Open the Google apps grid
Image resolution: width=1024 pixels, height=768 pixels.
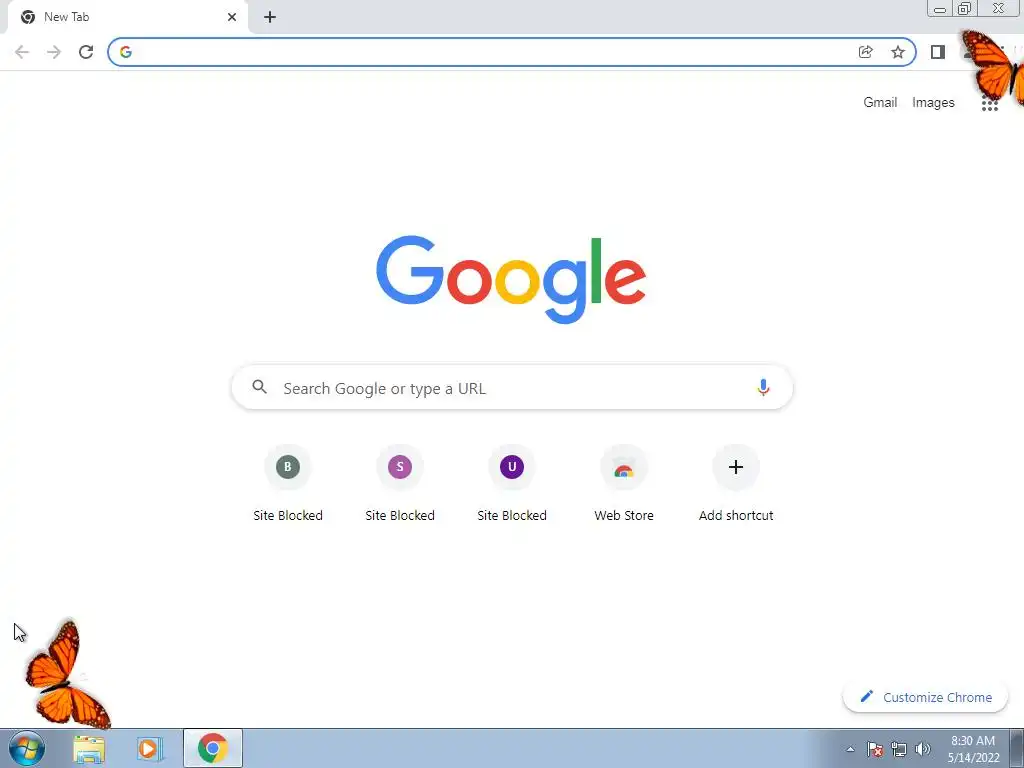pos(989,103)
